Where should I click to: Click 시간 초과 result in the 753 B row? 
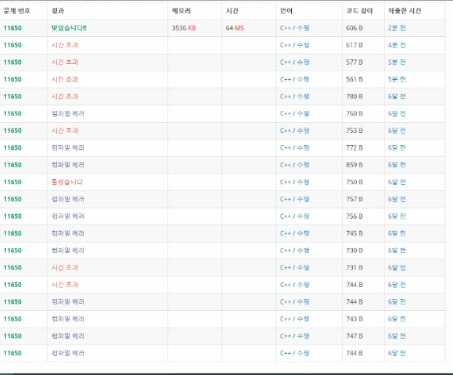click(x=65, y=131)
